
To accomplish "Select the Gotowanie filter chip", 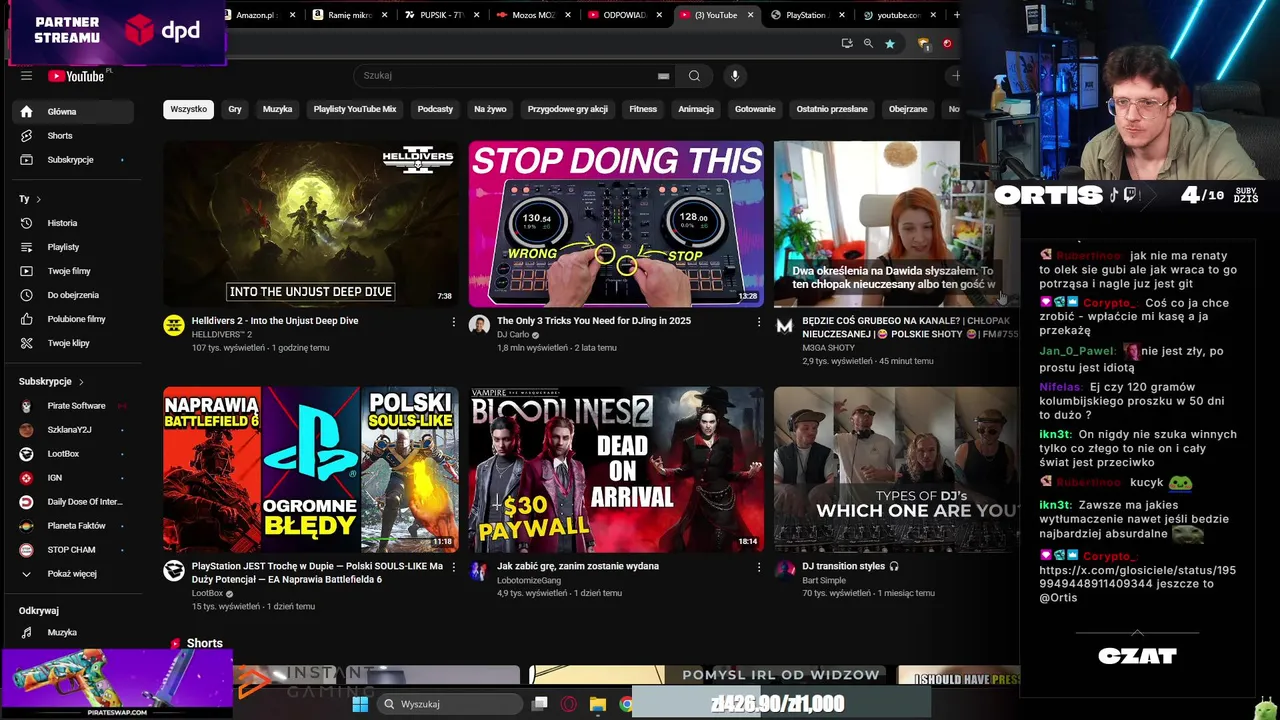I will pos(755,109).
